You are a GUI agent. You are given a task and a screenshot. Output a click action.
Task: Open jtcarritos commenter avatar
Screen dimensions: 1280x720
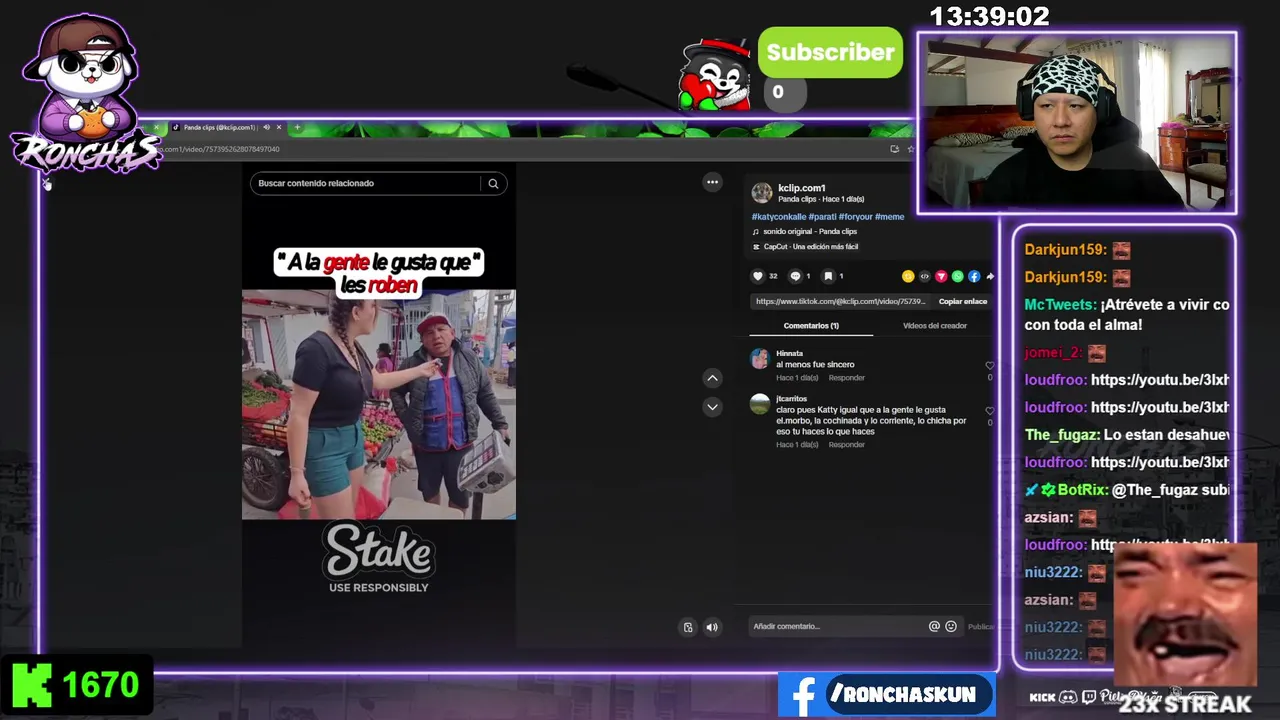(760, 404)
